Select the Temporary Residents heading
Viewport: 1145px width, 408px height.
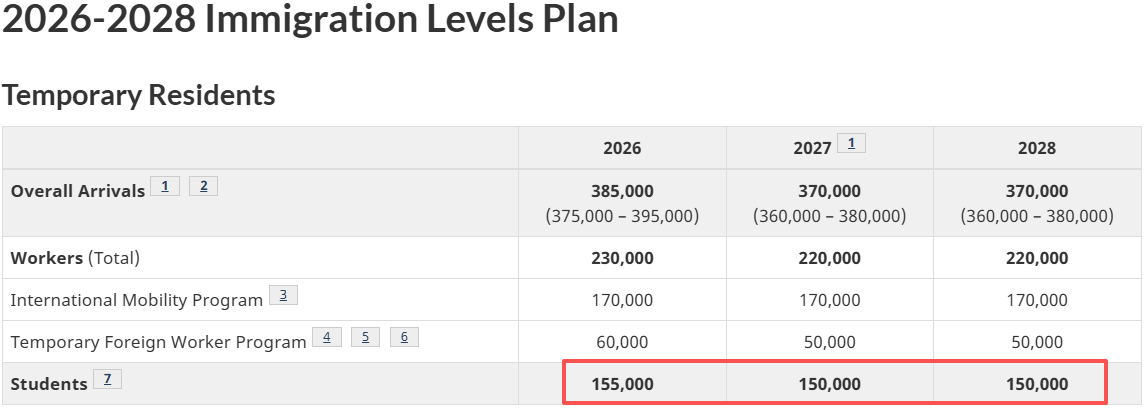(x=139, y=95)
